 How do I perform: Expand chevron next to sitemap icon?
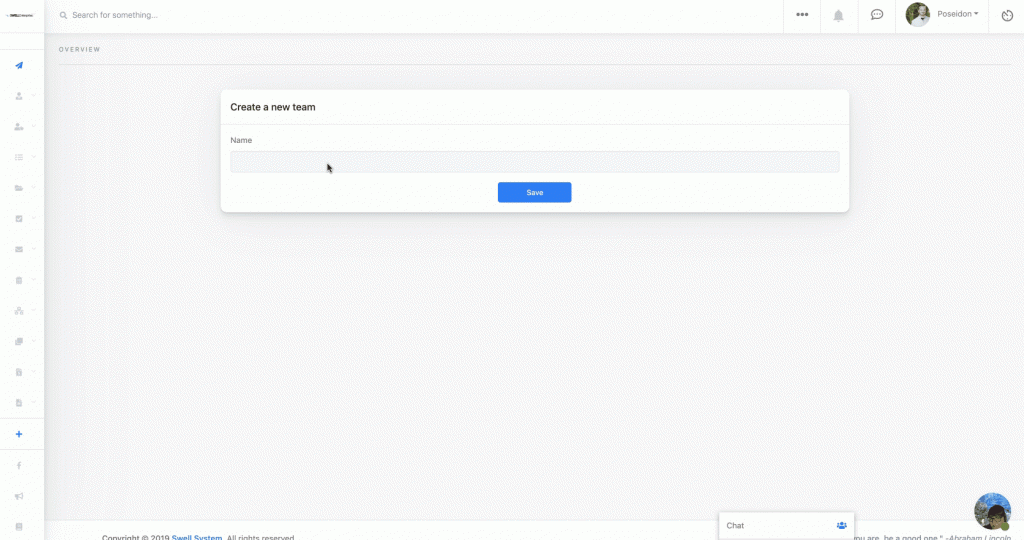click(34, 310)
